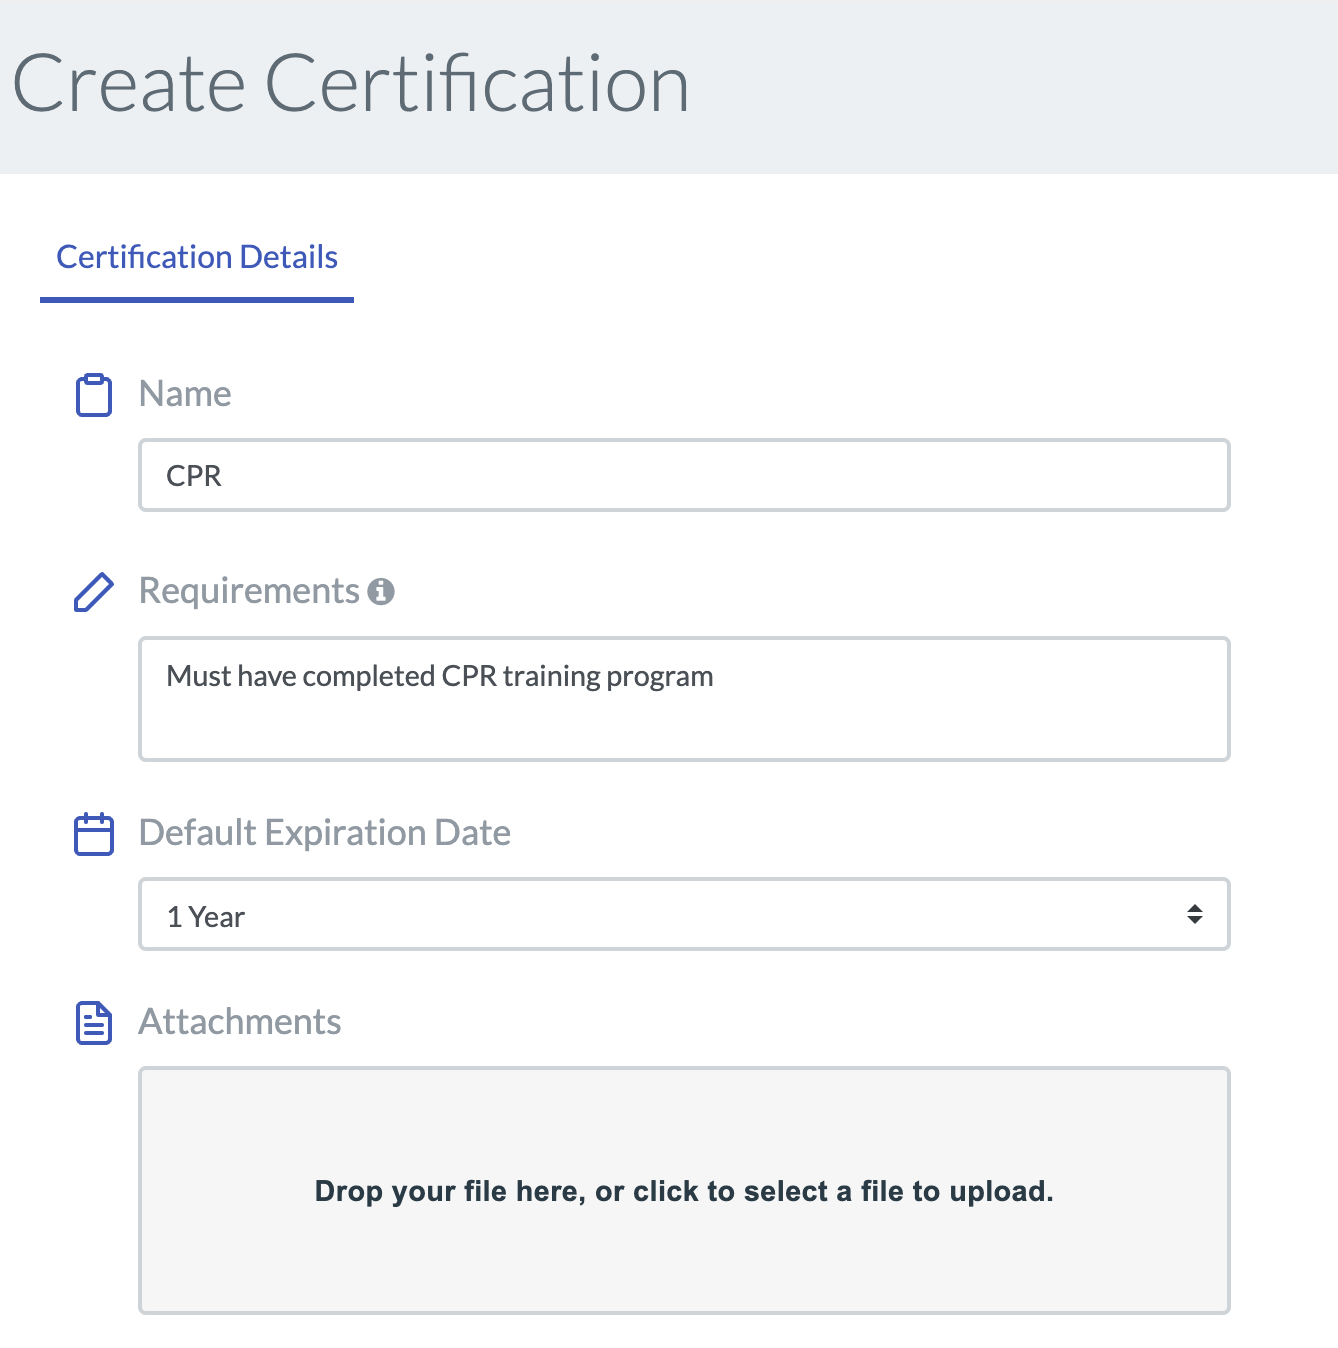Focus the Name field containing CPR
The image size is (1338, 1348).
point(684,475)
